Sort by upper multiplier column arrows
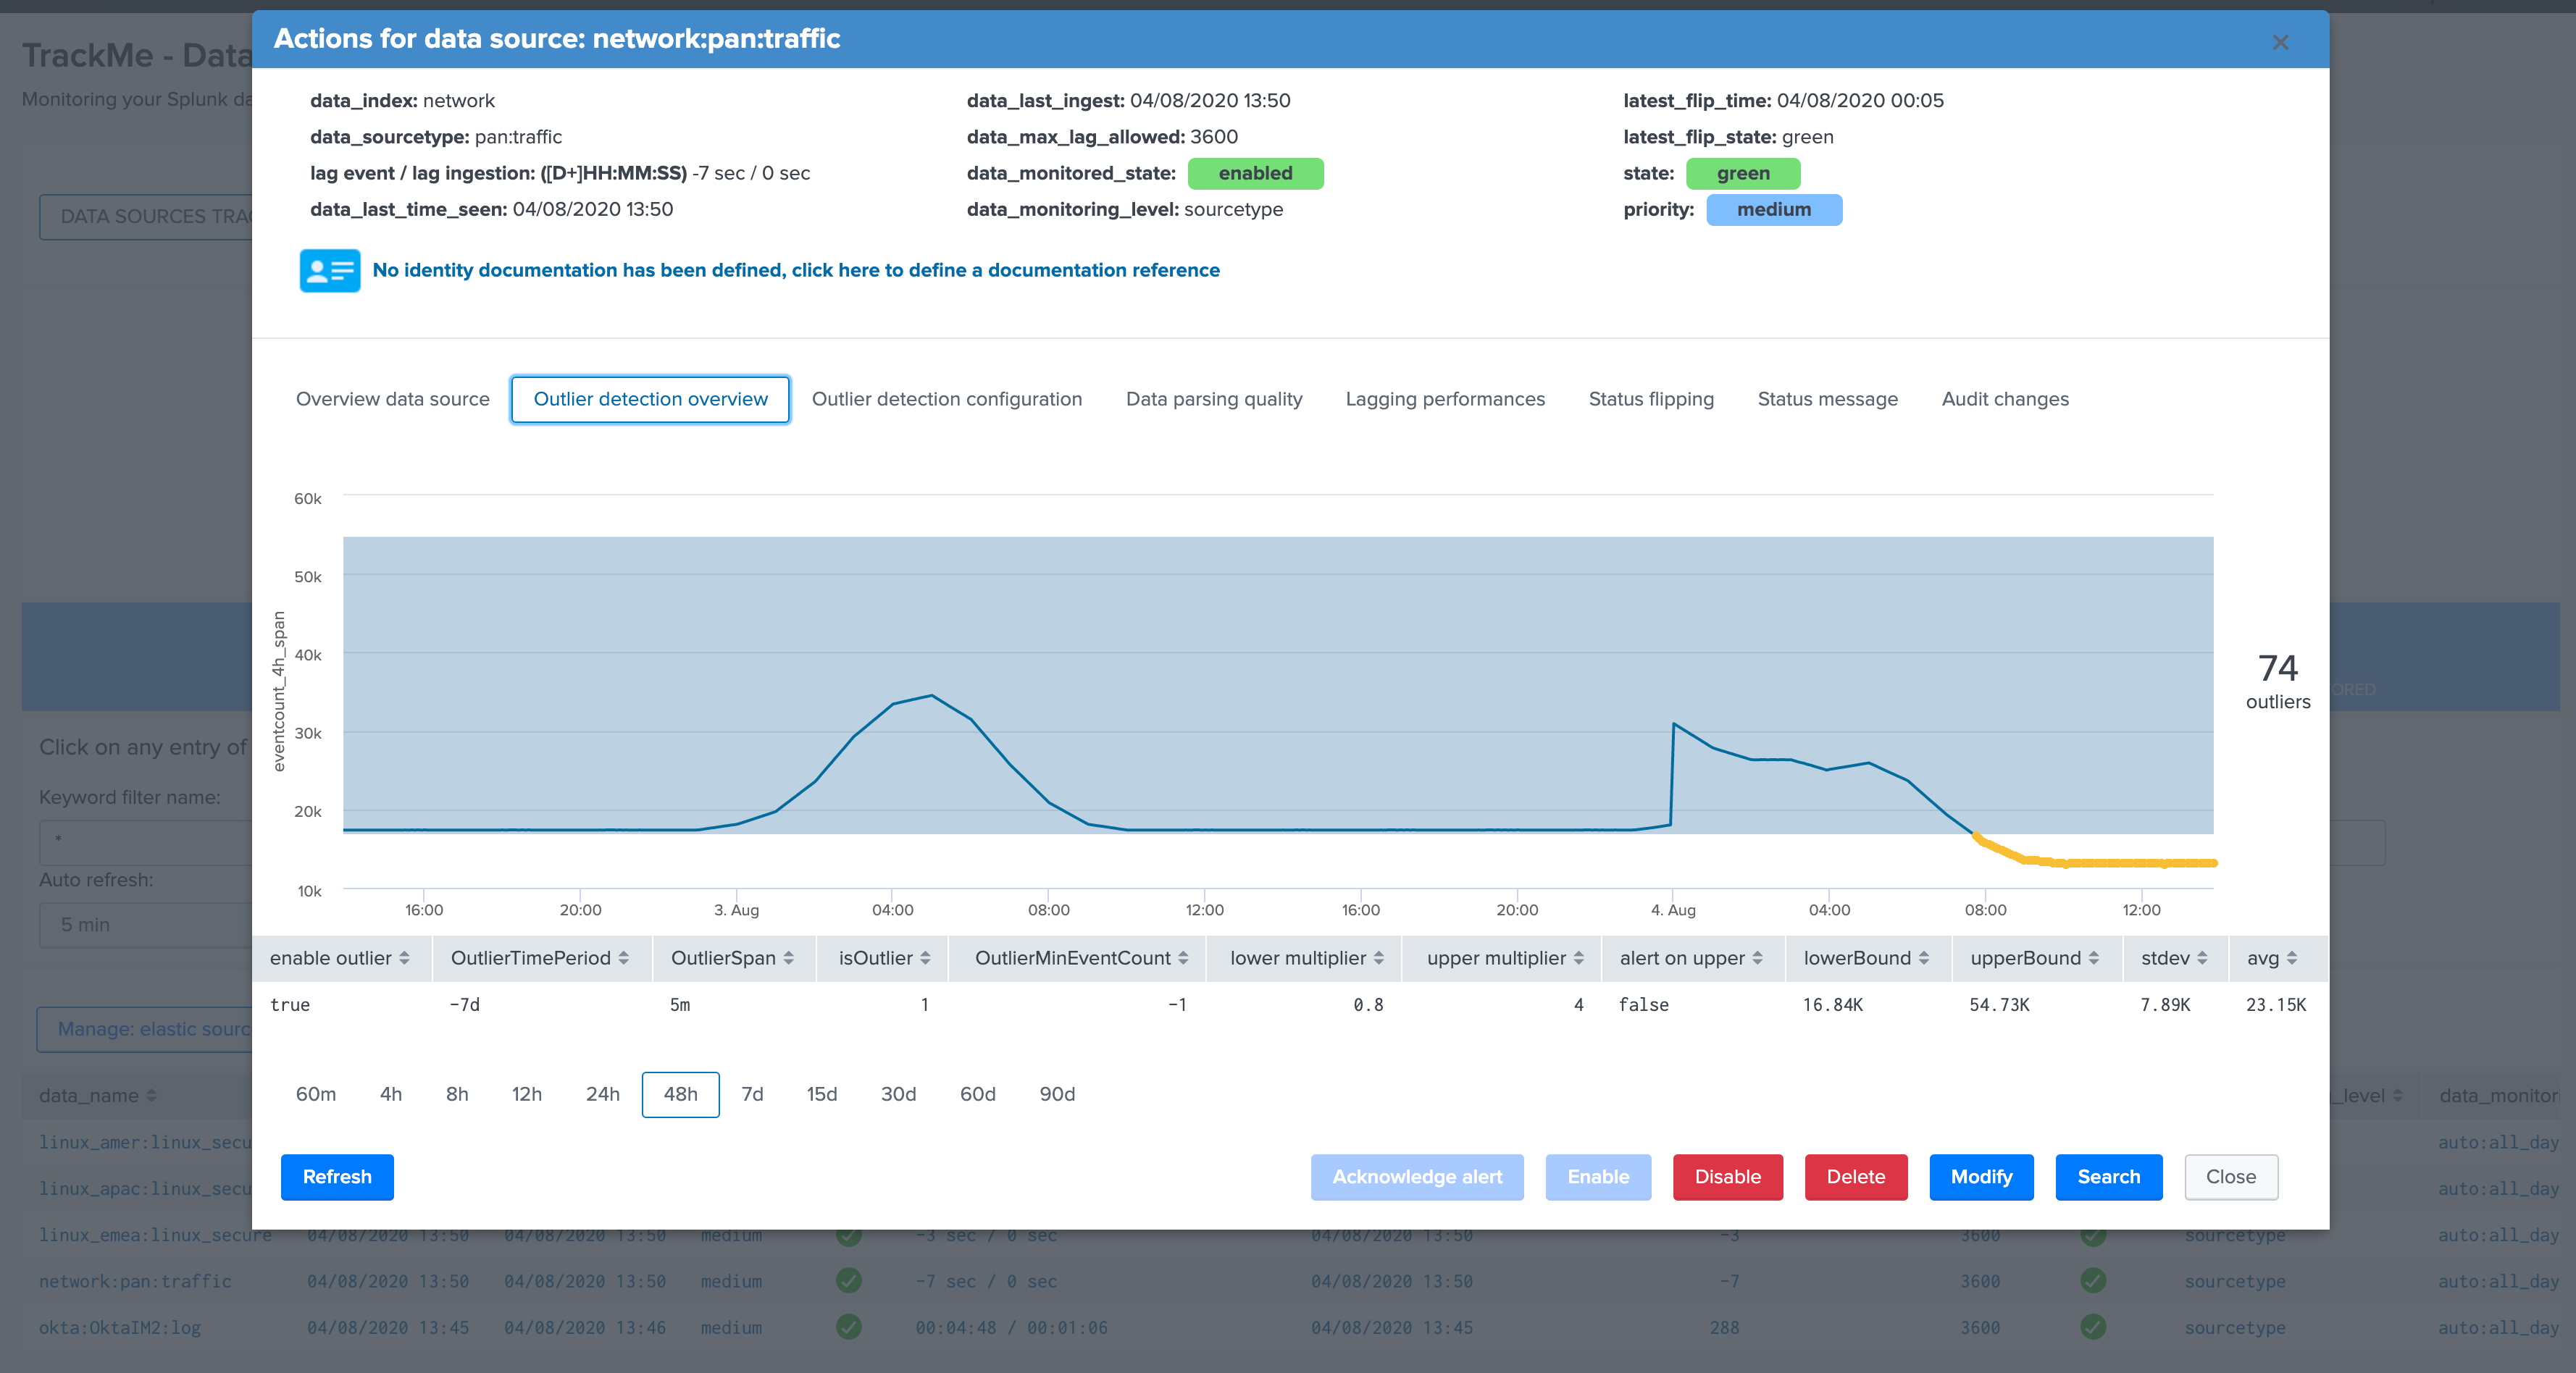 [x=1578, y=958]
